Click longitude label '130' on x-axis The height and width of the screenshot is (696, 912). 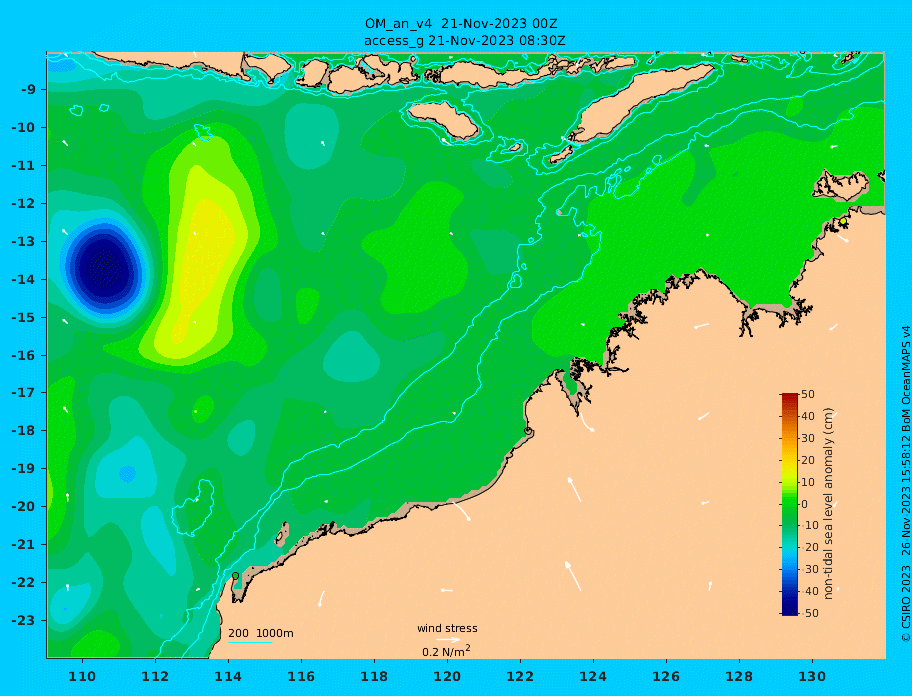[x=812, y=676]
